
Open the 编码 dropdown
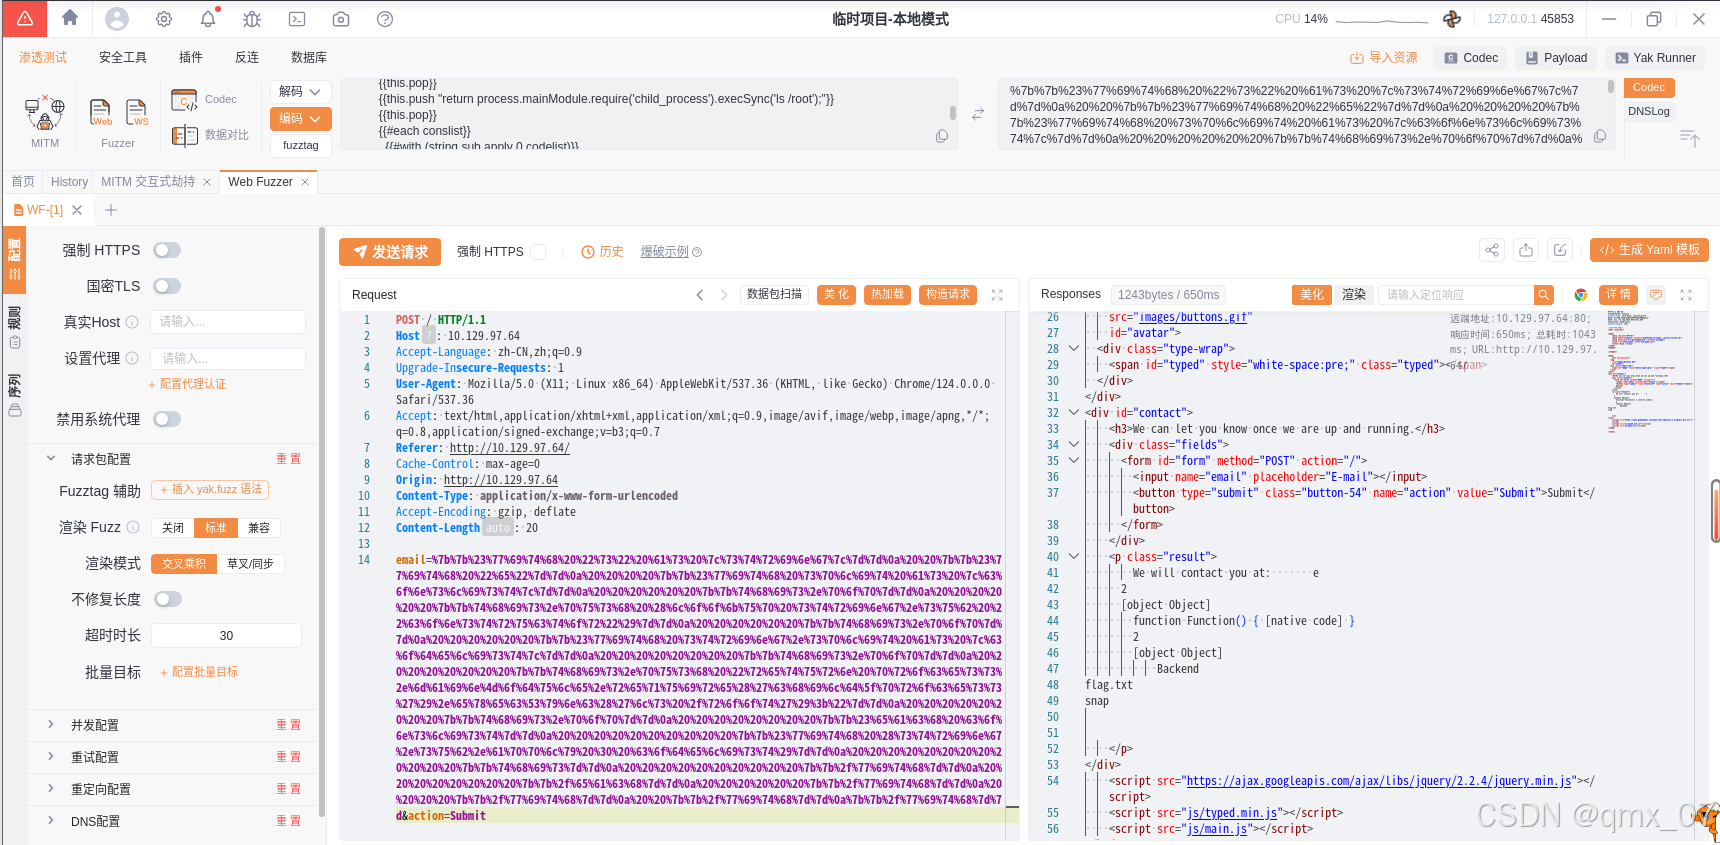(x=300, y=119)
